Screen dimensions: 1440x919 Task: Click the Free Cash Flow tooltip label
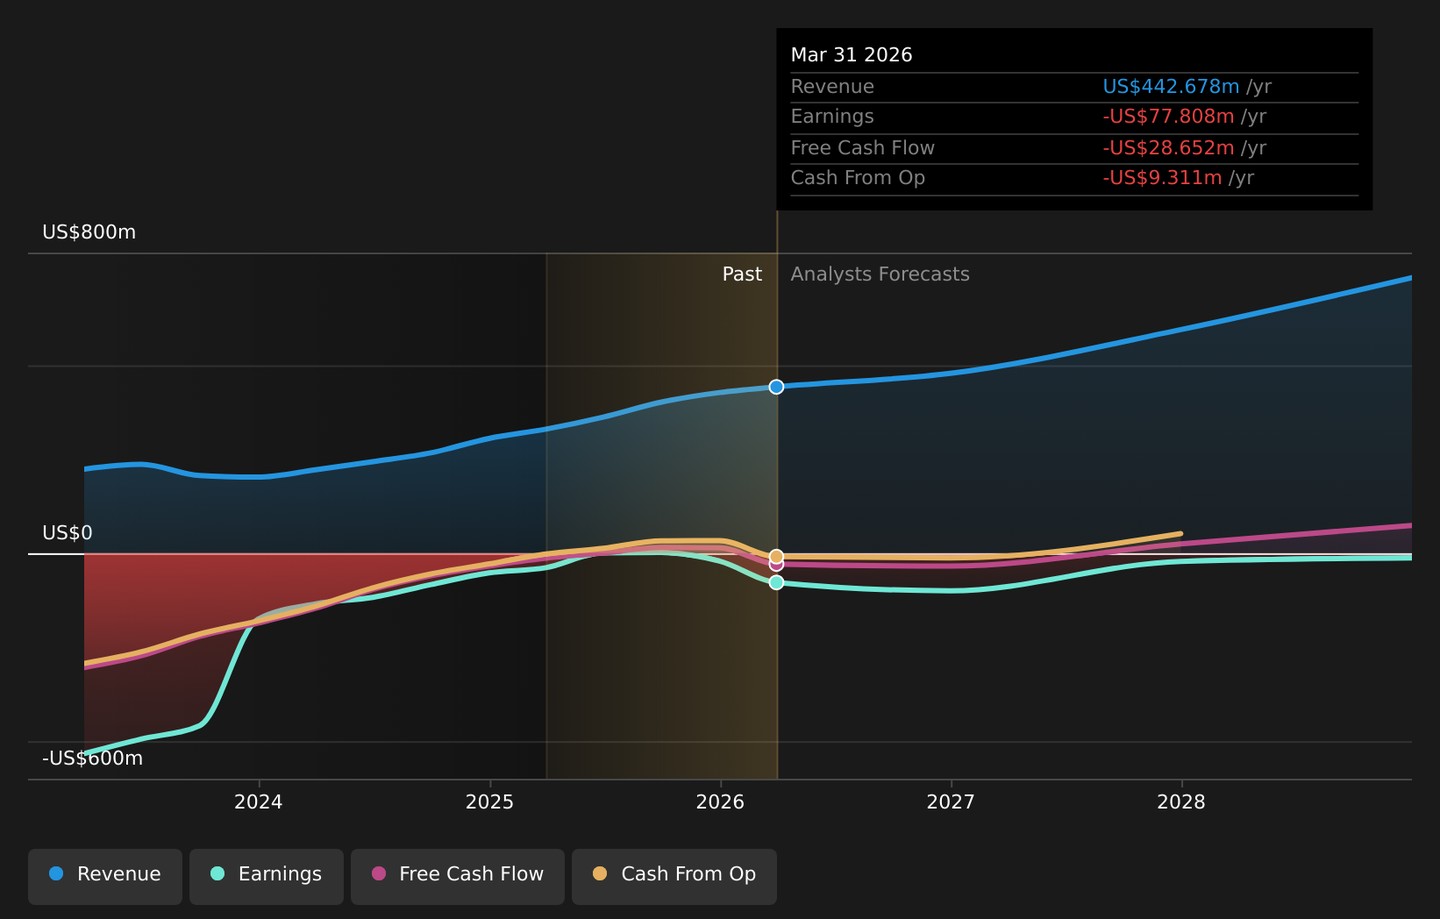(x=863, y=148)
